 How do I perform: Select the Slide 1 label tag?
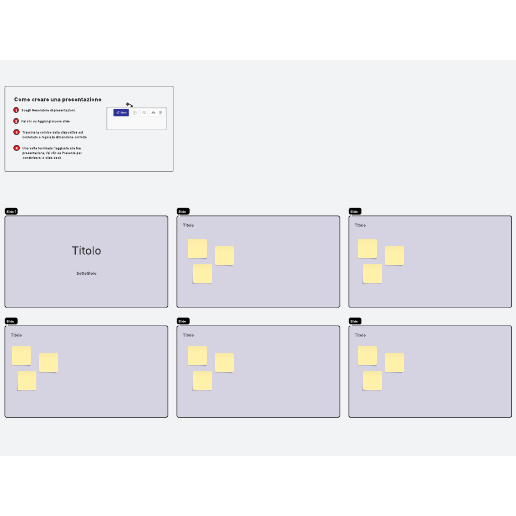tap(11, 211)
